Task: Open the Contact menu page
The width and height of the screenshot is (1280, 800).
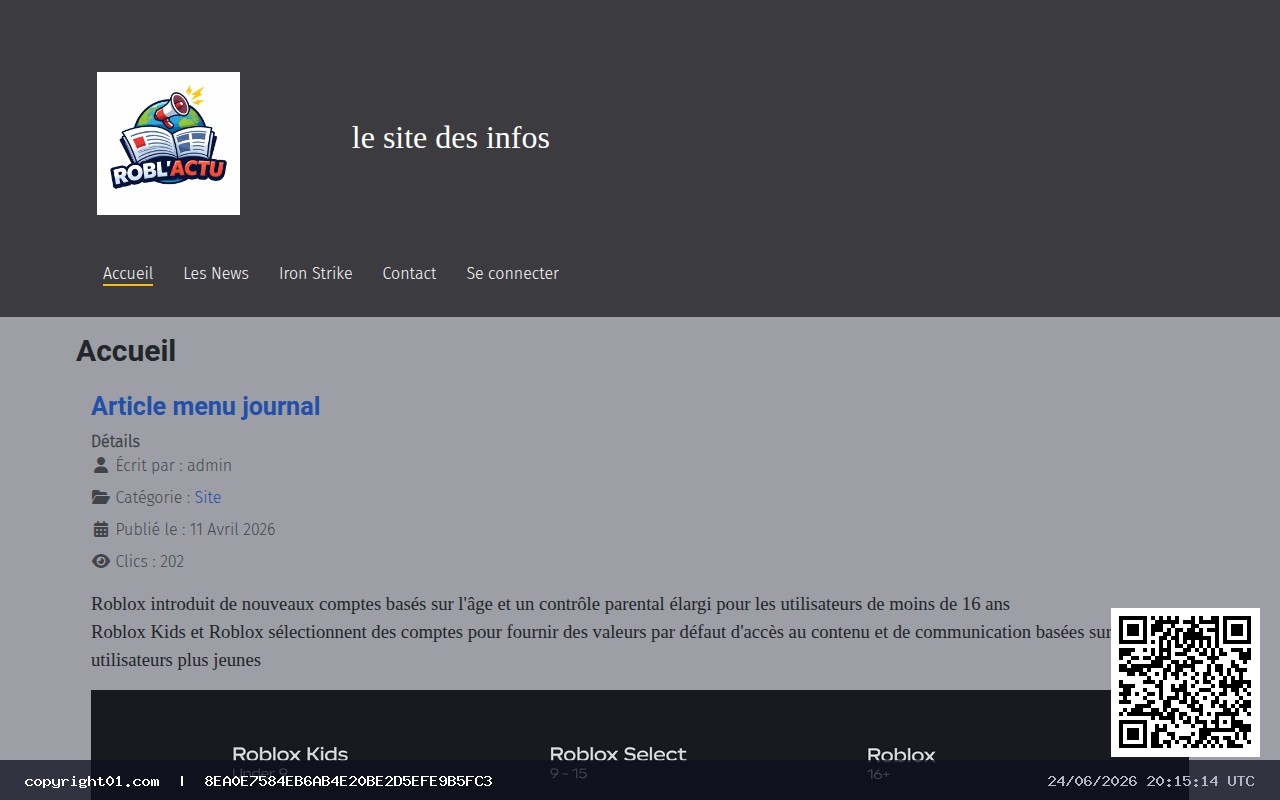Action: 409,273
